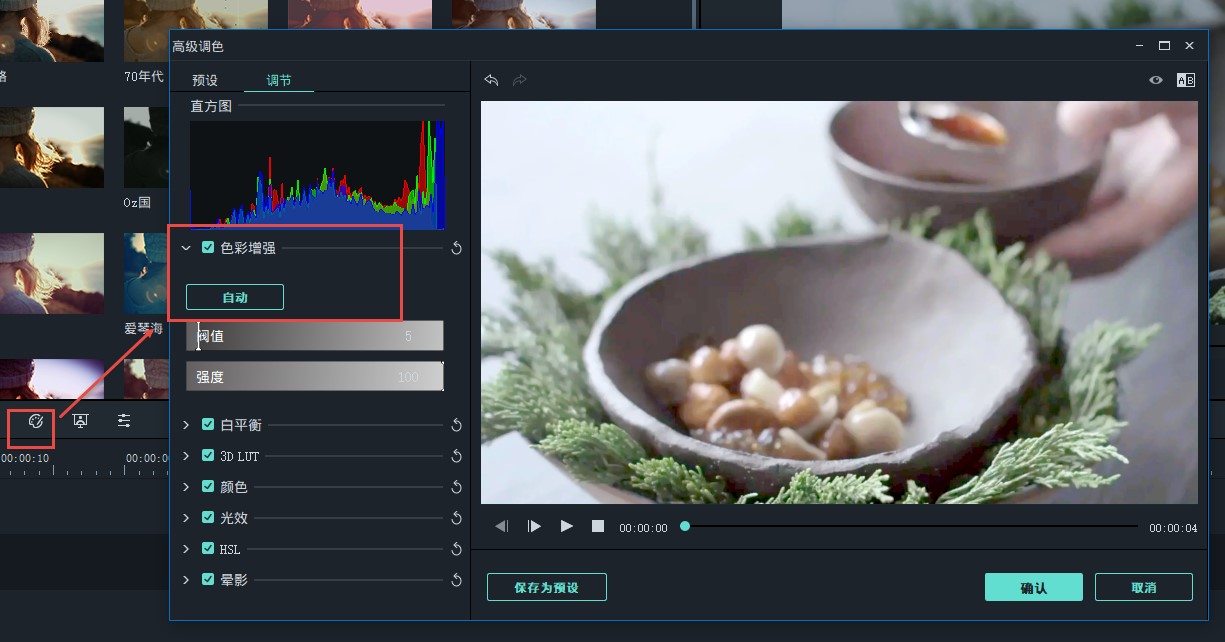
Task: Toggle the eye preview icon
Action: pyautogui.click(x=1156, y=80)
